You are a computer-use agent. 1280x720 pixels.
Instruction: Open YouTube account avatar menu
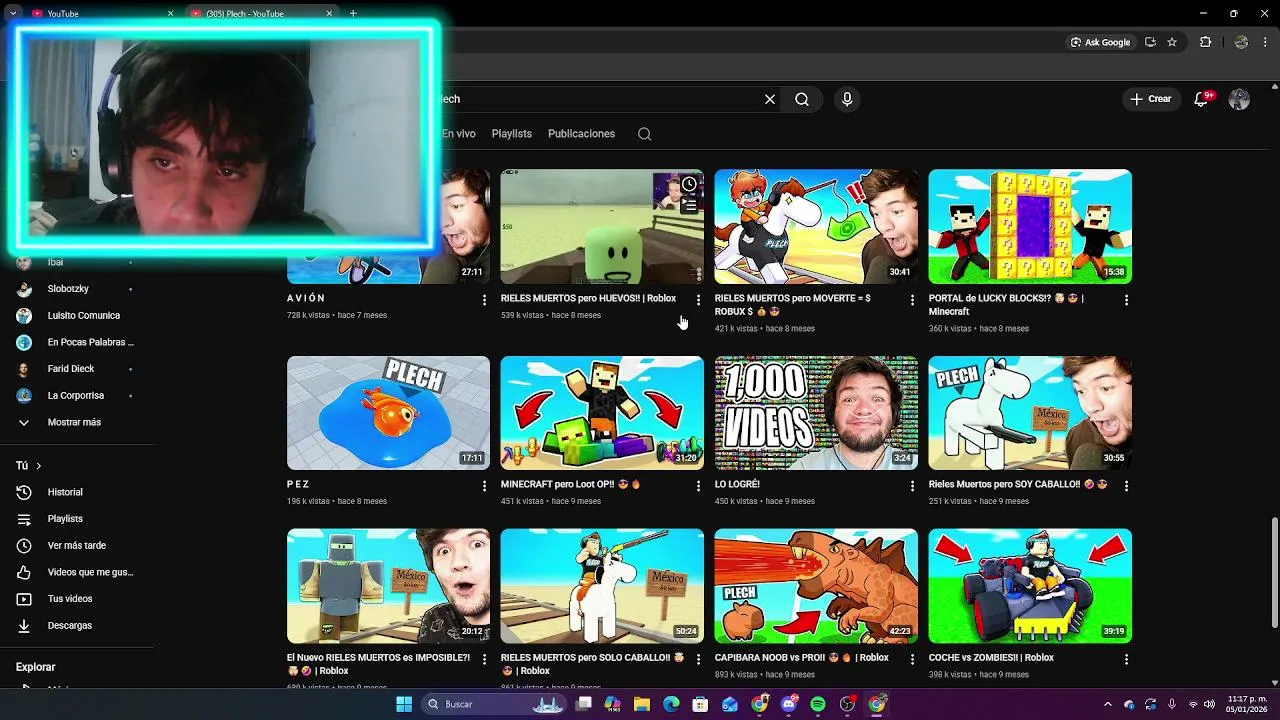(x=1239, y=99)
